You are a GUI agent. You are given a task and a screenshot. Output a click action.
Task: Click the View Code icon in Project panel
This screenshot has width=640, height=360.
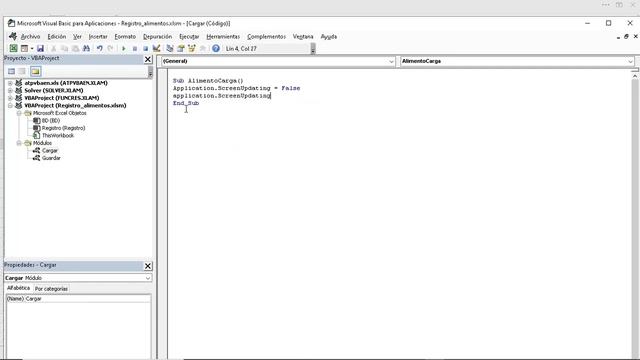[11, 71]
